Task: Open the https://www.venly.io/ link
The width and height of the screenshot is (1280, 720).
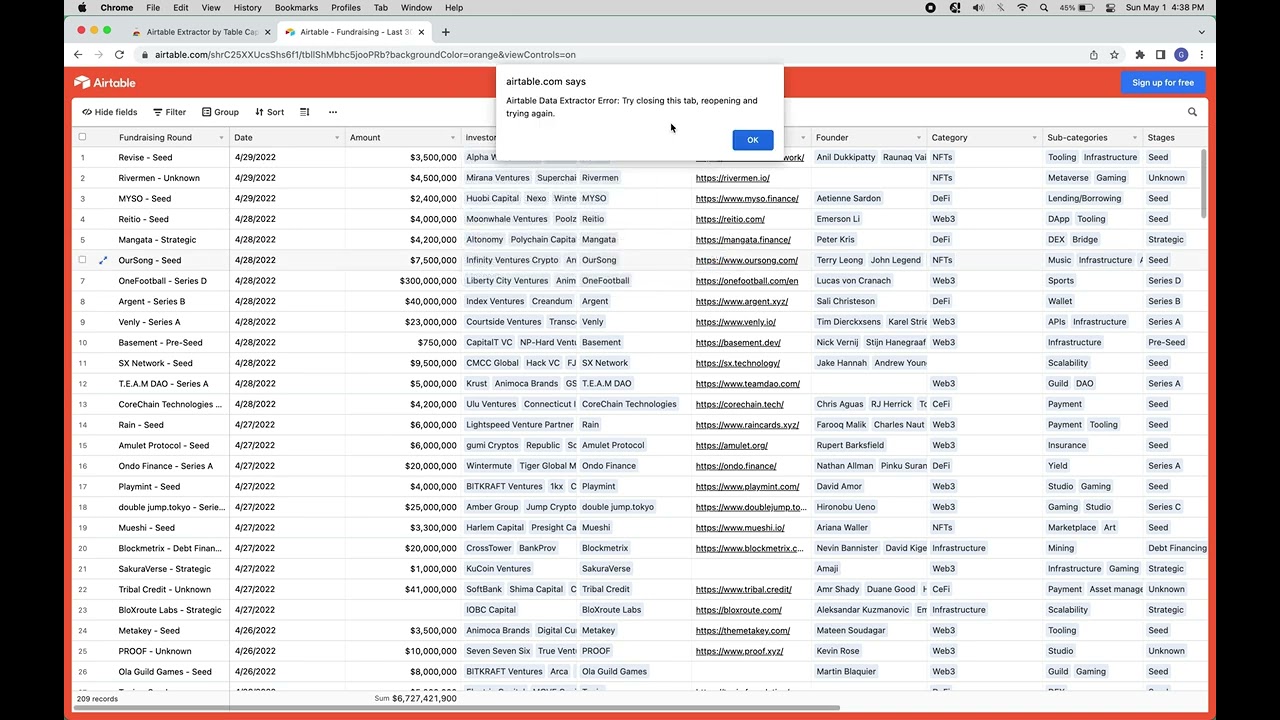Action: point(736,322)
